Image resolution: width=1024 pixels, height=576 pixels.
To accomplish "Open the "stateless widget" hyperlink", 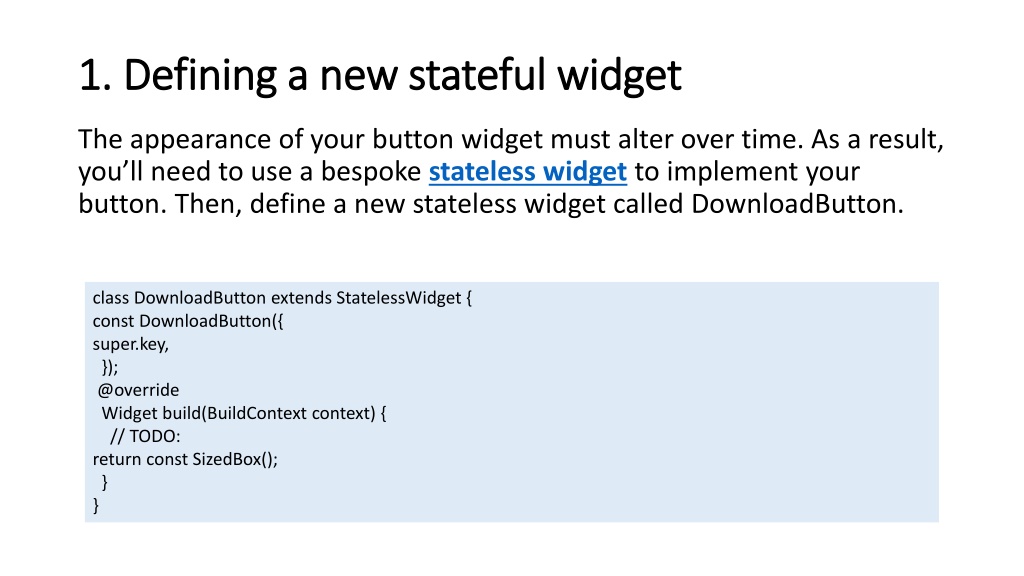I will coord(527,172).
